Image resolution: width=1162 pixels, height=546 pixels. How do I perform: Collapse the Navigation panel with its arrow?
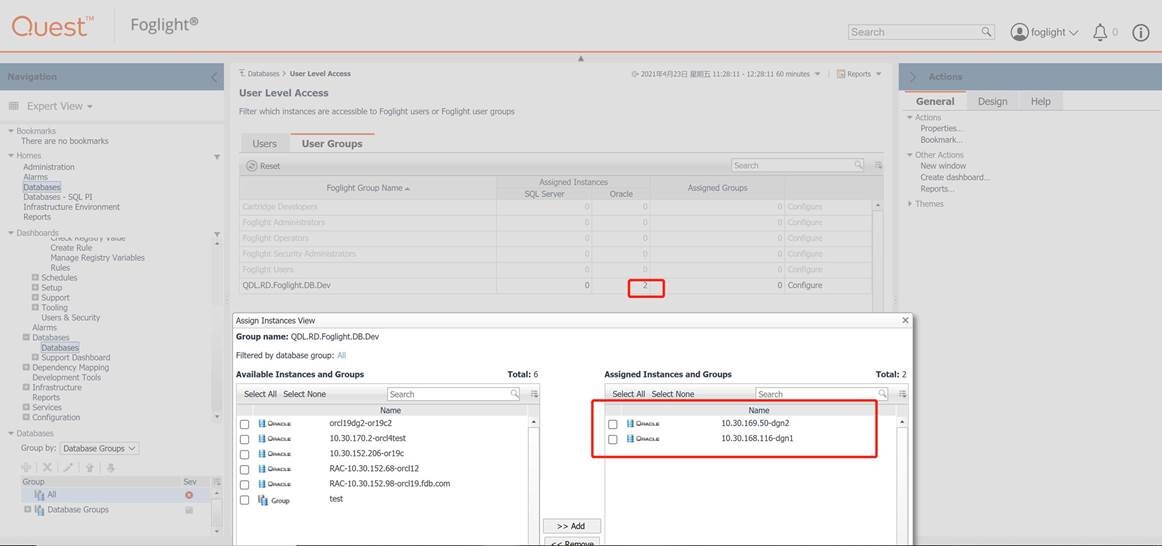point(214,77)
